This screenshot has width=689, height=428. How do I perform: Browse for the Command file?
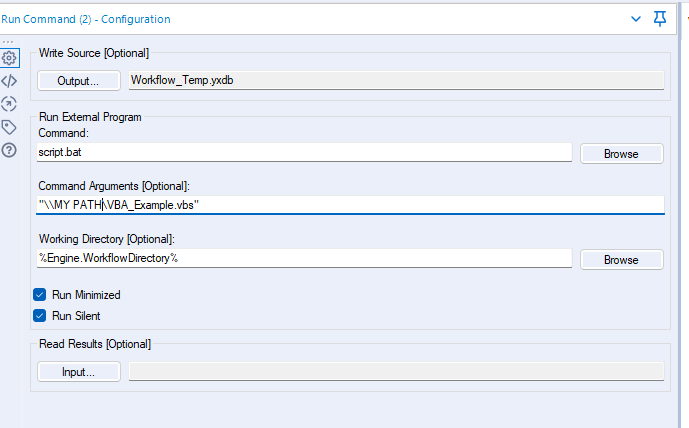[621, 154]
